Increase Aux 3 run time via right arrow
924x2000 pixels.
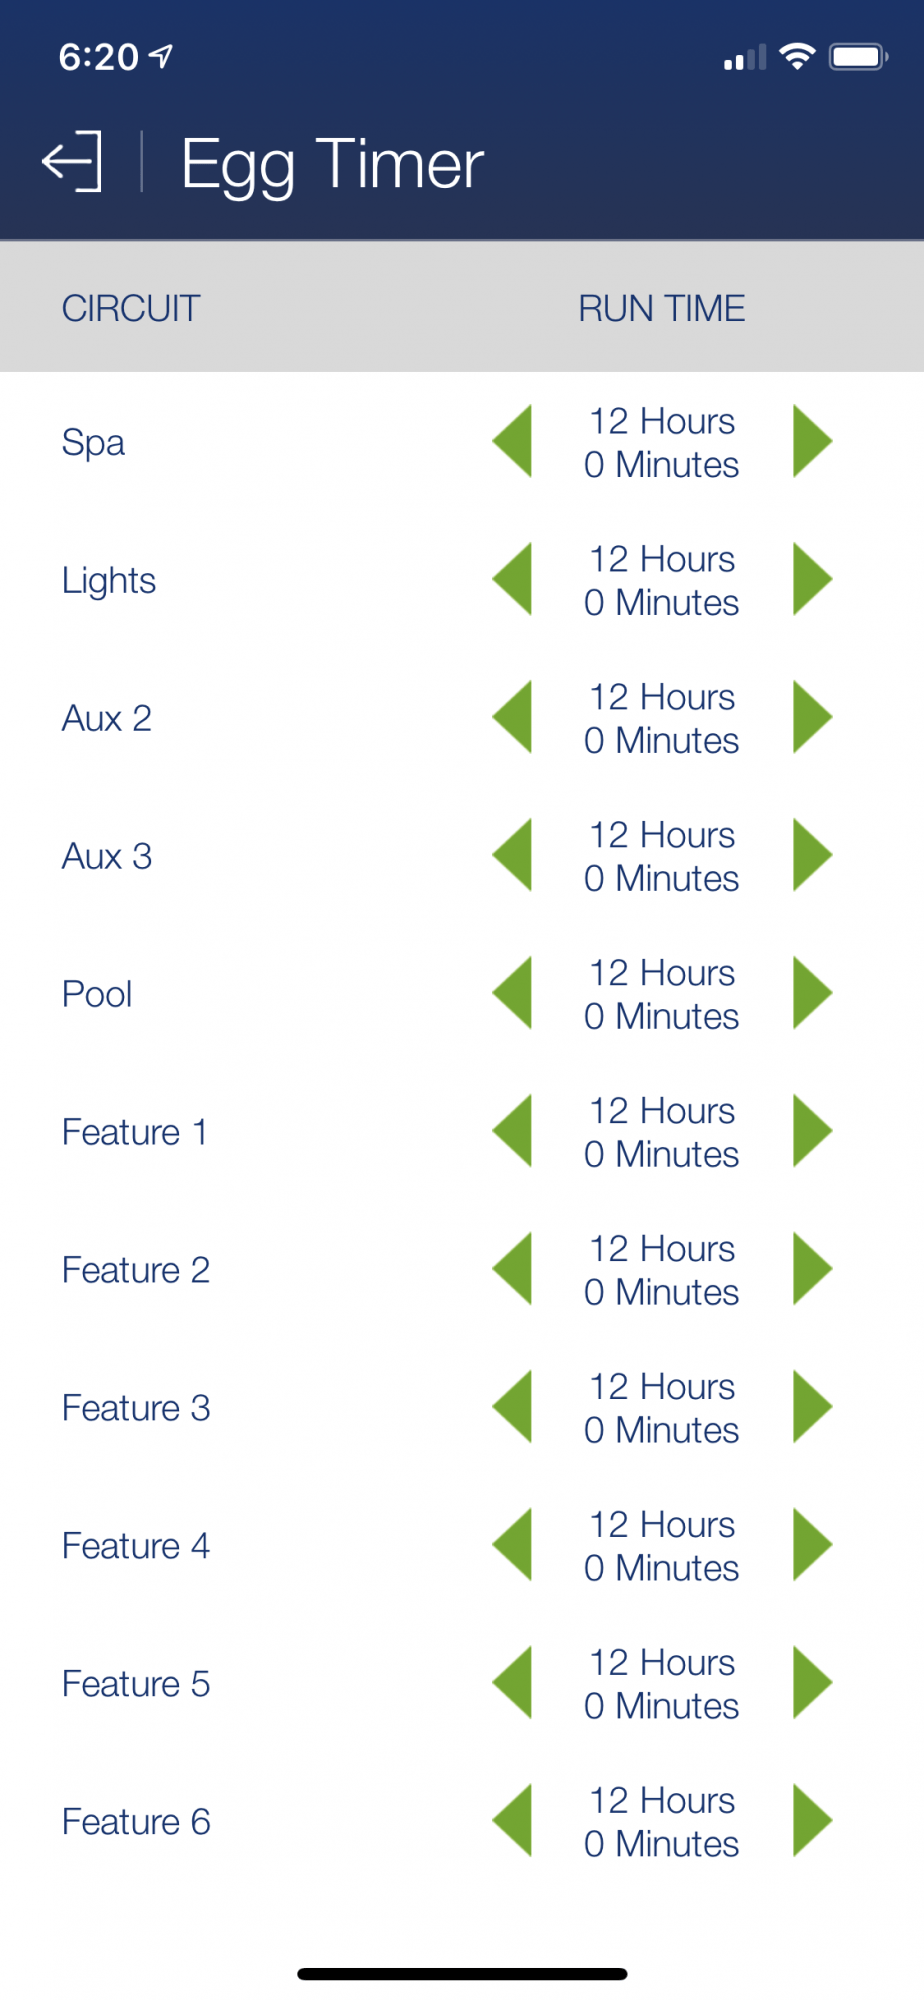(x=813, y=855)
